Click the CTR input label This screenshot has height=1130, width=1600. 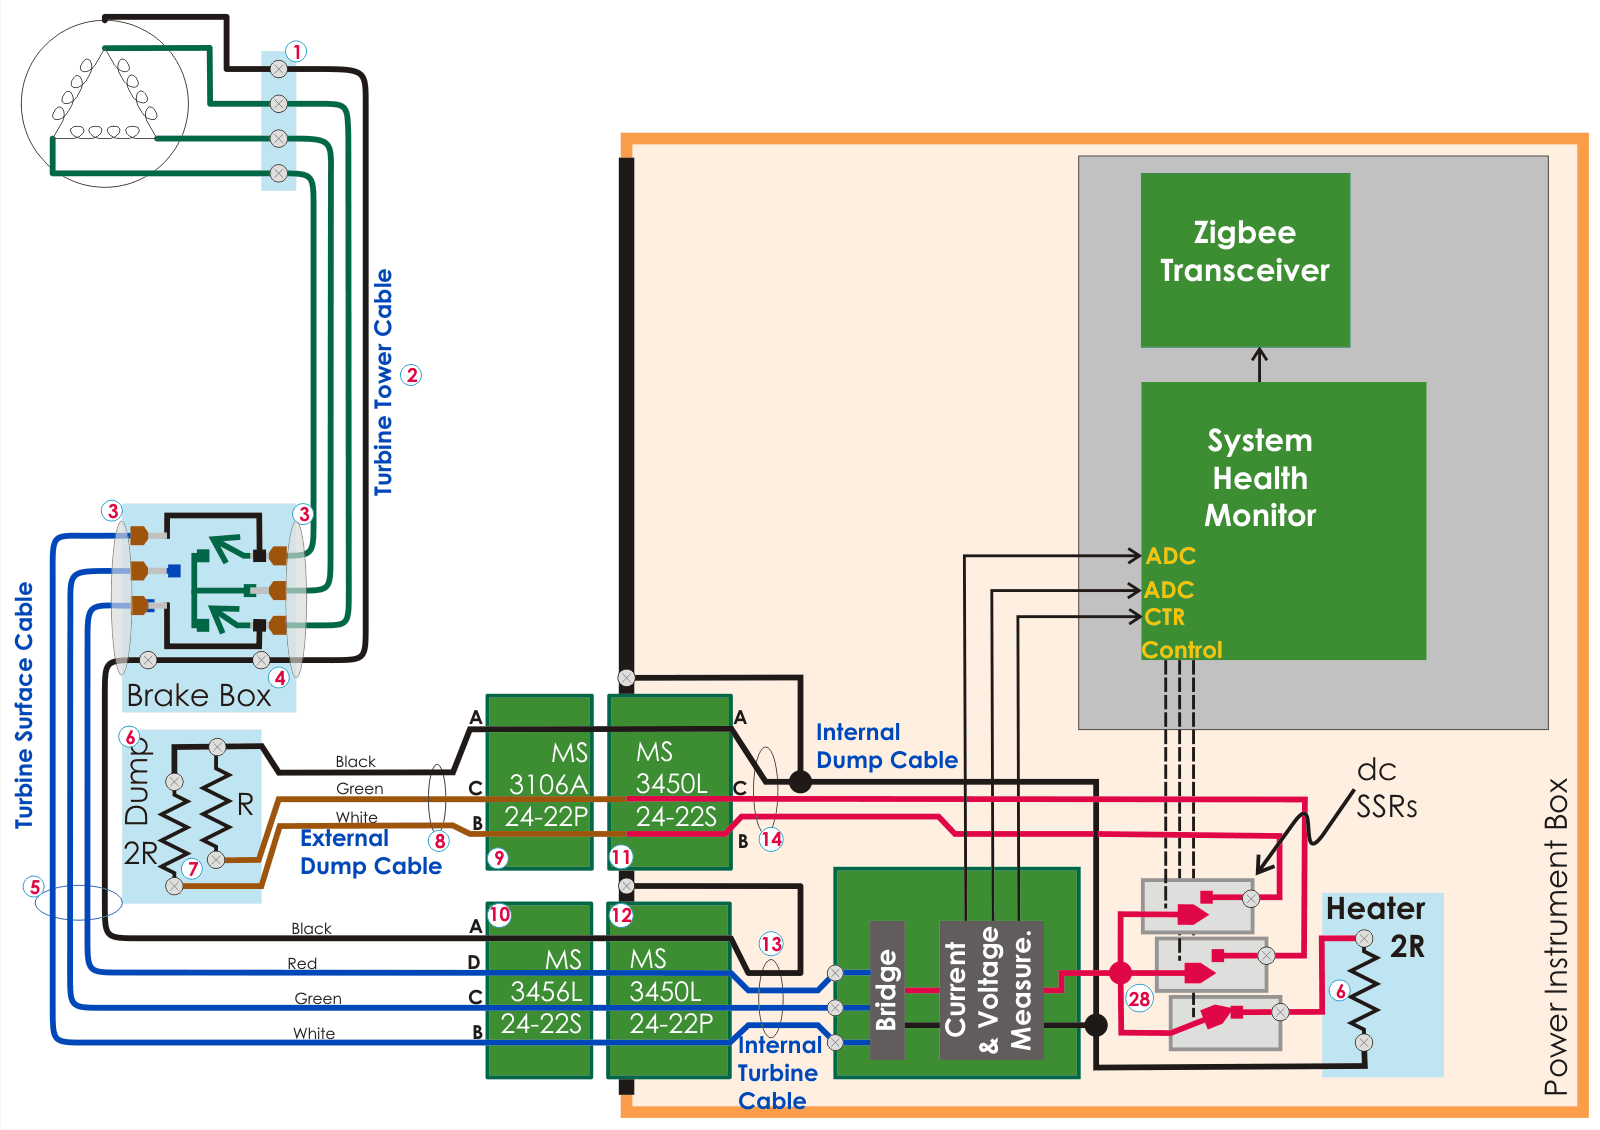point(1165,617)
